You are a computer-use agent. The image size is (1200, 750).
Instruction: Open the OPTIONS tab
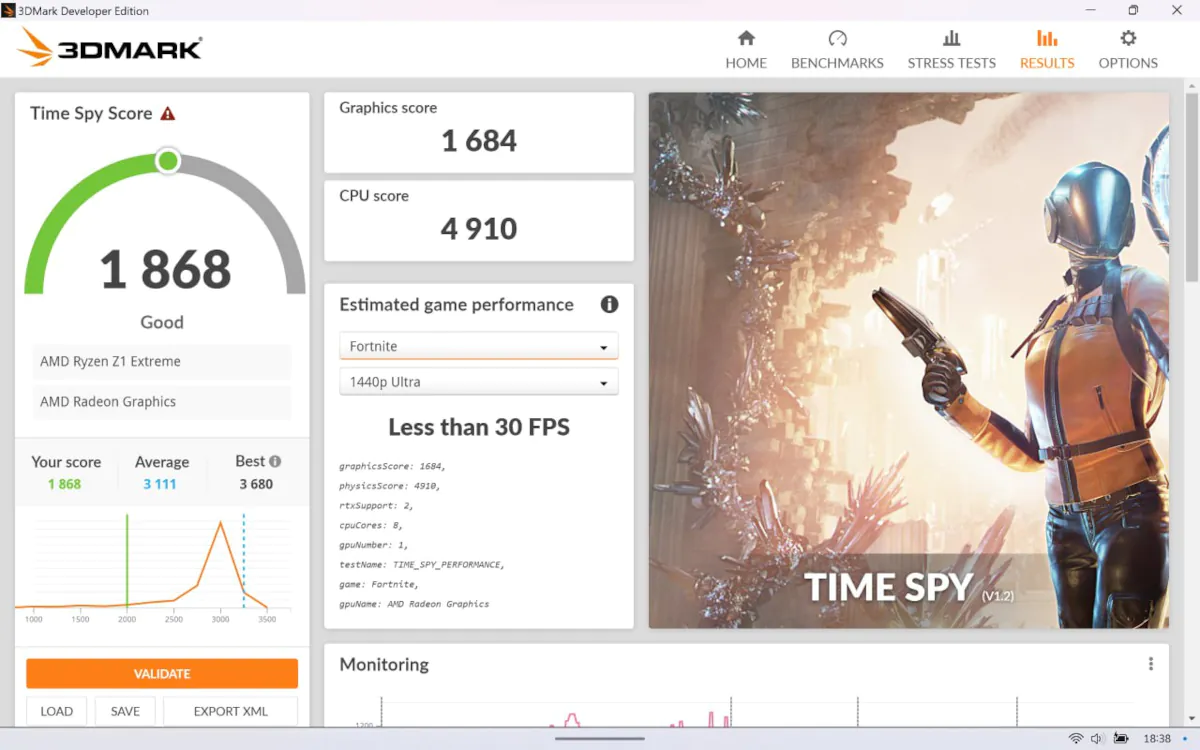pos(1128,50)
